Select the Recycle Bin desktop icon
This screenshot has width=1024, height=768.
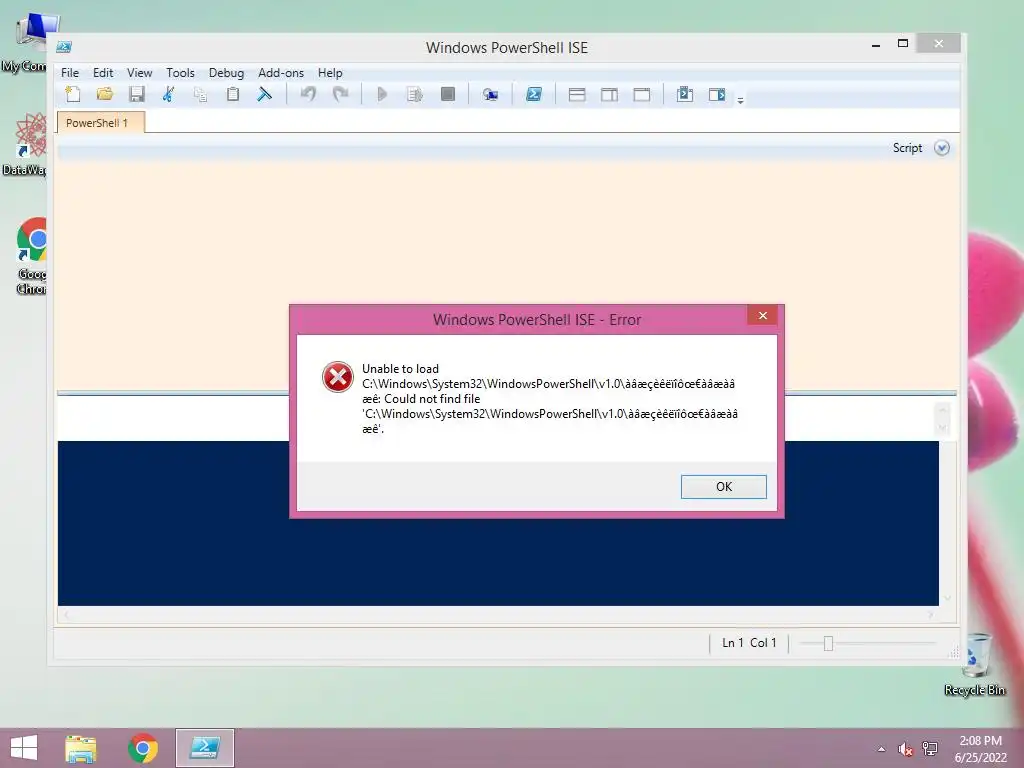point(975,664)
